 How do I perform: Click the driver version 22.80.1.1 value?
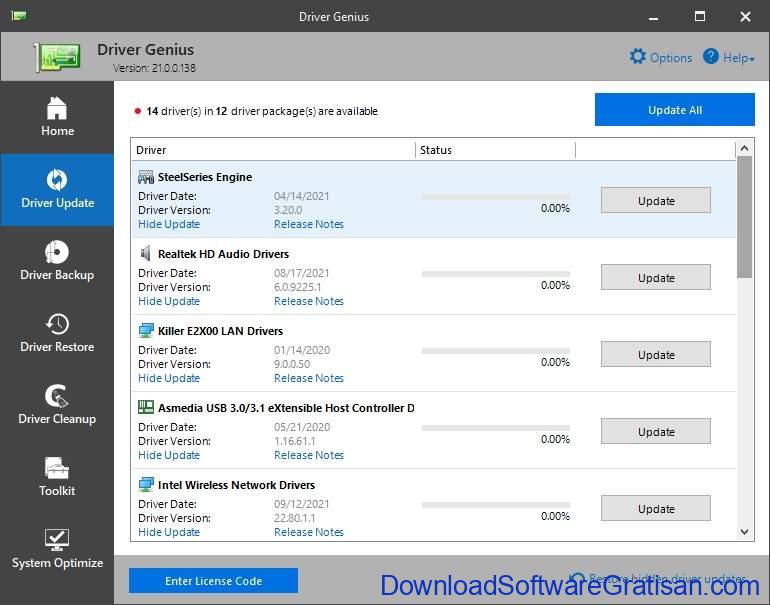[x=295, y=518]
